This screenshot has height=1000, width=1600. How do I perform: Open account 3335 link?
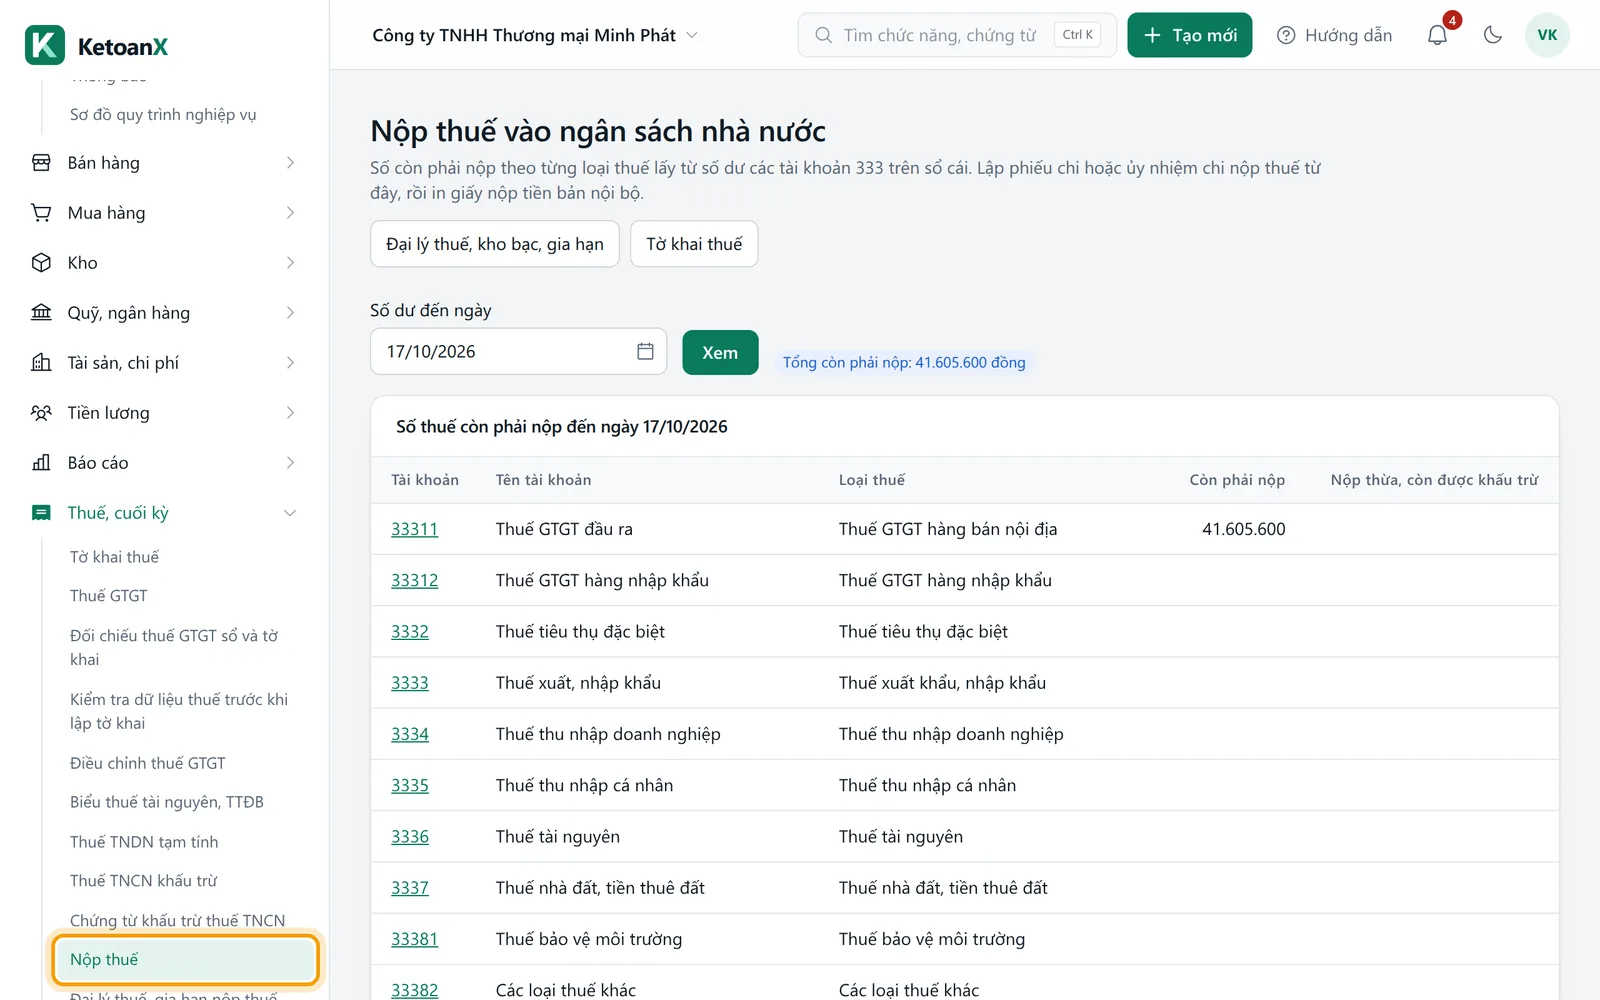[410, 785]
